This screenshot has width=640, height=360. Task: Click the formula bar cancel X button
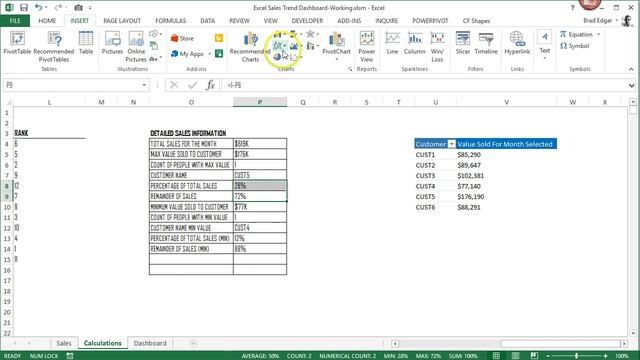tap(174, 85)
